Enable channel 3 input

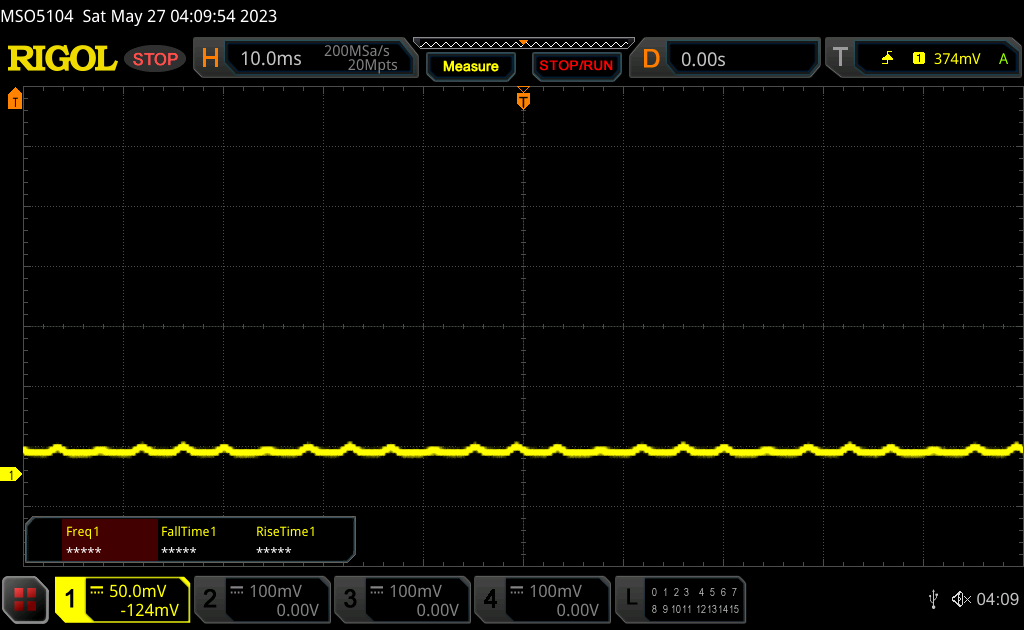pos(401,600)
